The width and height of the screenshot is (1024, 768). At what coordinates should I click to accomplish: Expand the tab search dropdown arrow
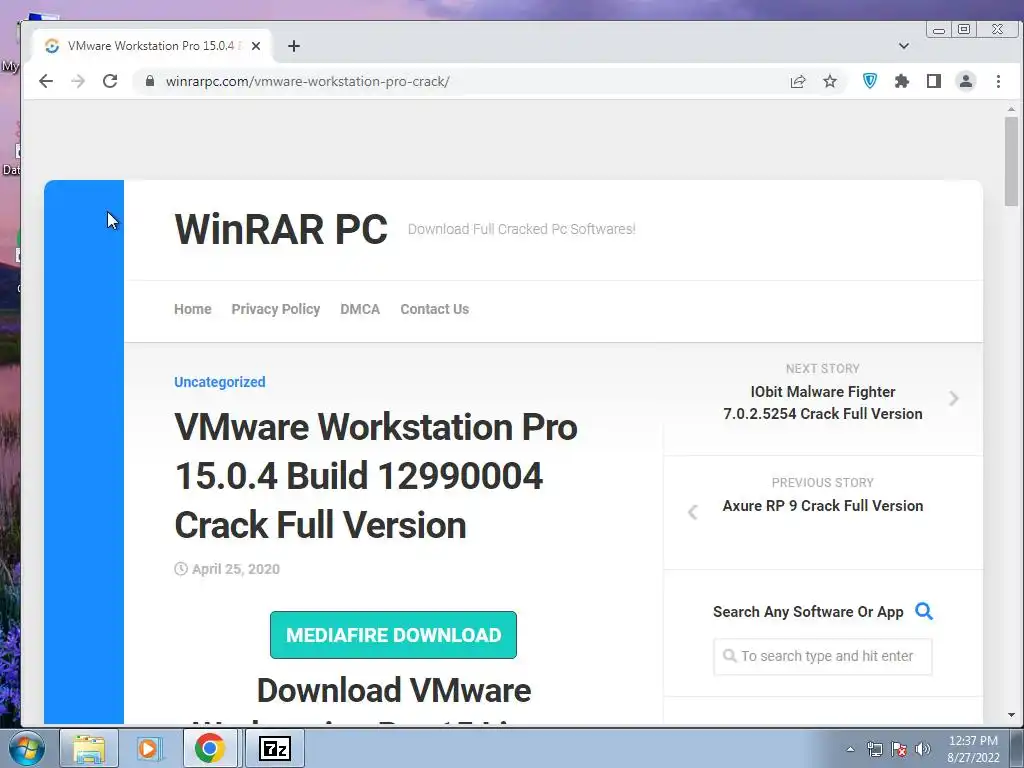pyautogui.click(x=904, y=46)
